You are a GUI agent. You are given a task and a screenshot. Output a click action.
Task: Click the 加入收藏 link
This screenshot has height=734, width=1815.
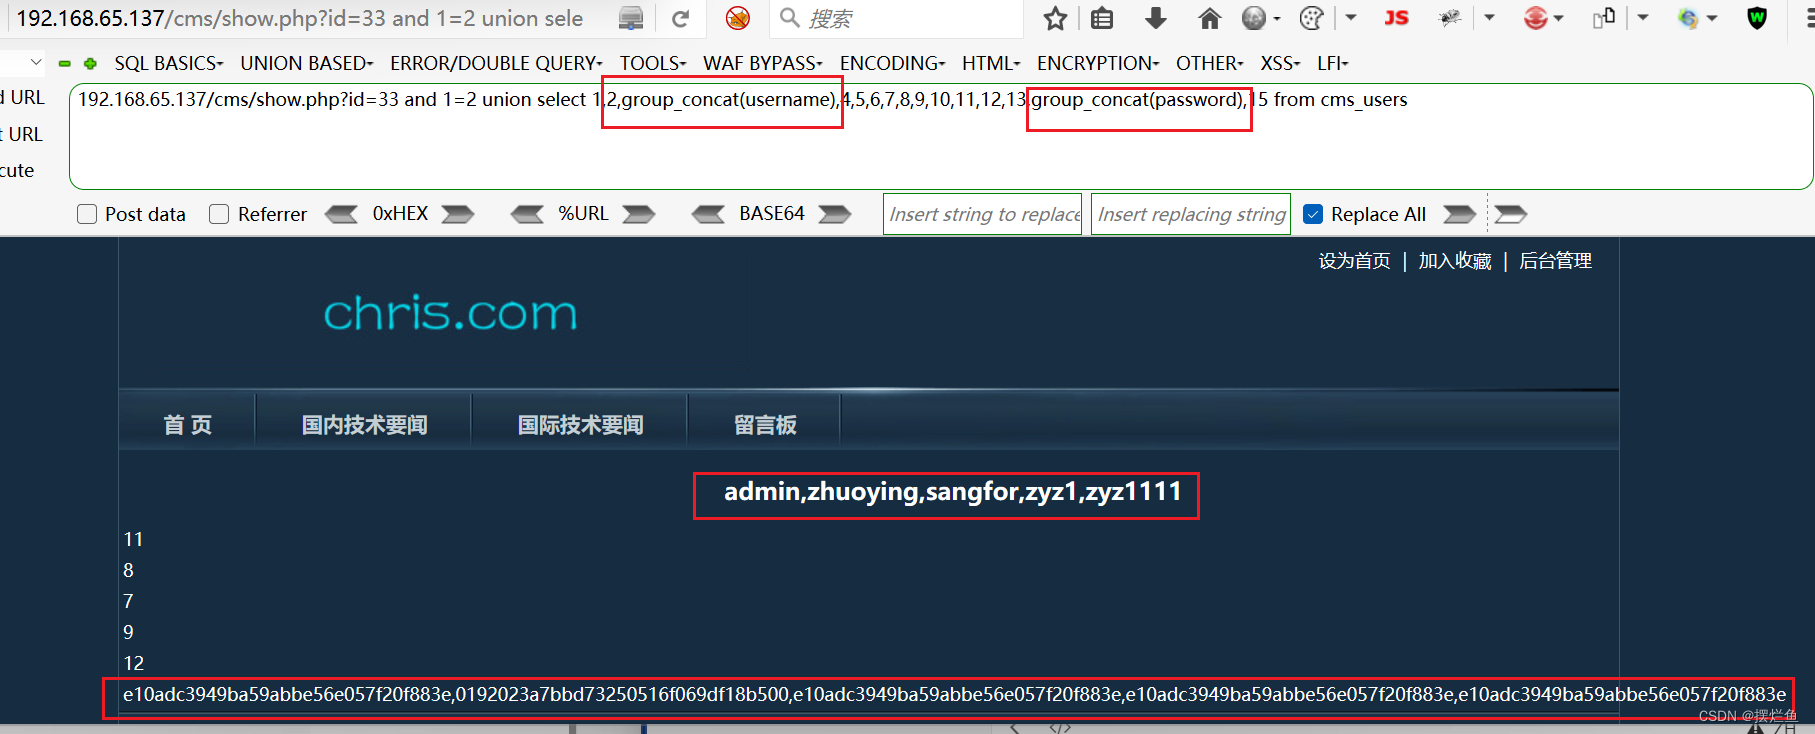coord(1455,261)
